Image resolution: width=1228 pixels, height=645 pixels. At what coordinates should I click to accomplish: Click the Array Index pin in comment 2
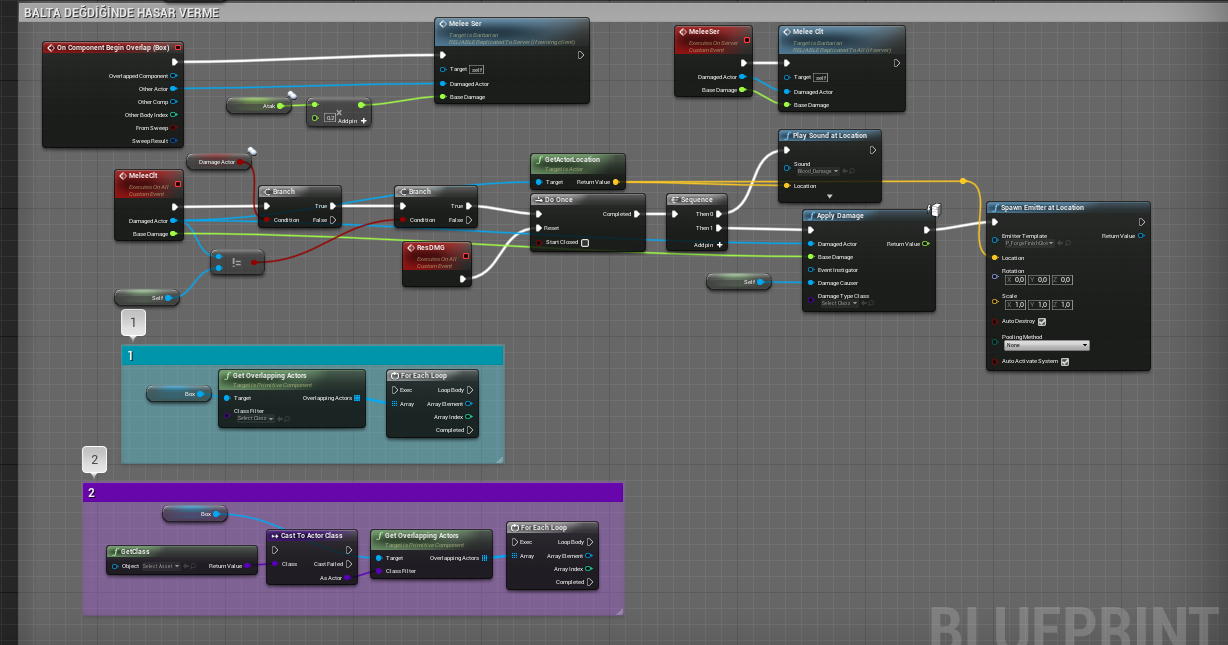coord(589,569)
